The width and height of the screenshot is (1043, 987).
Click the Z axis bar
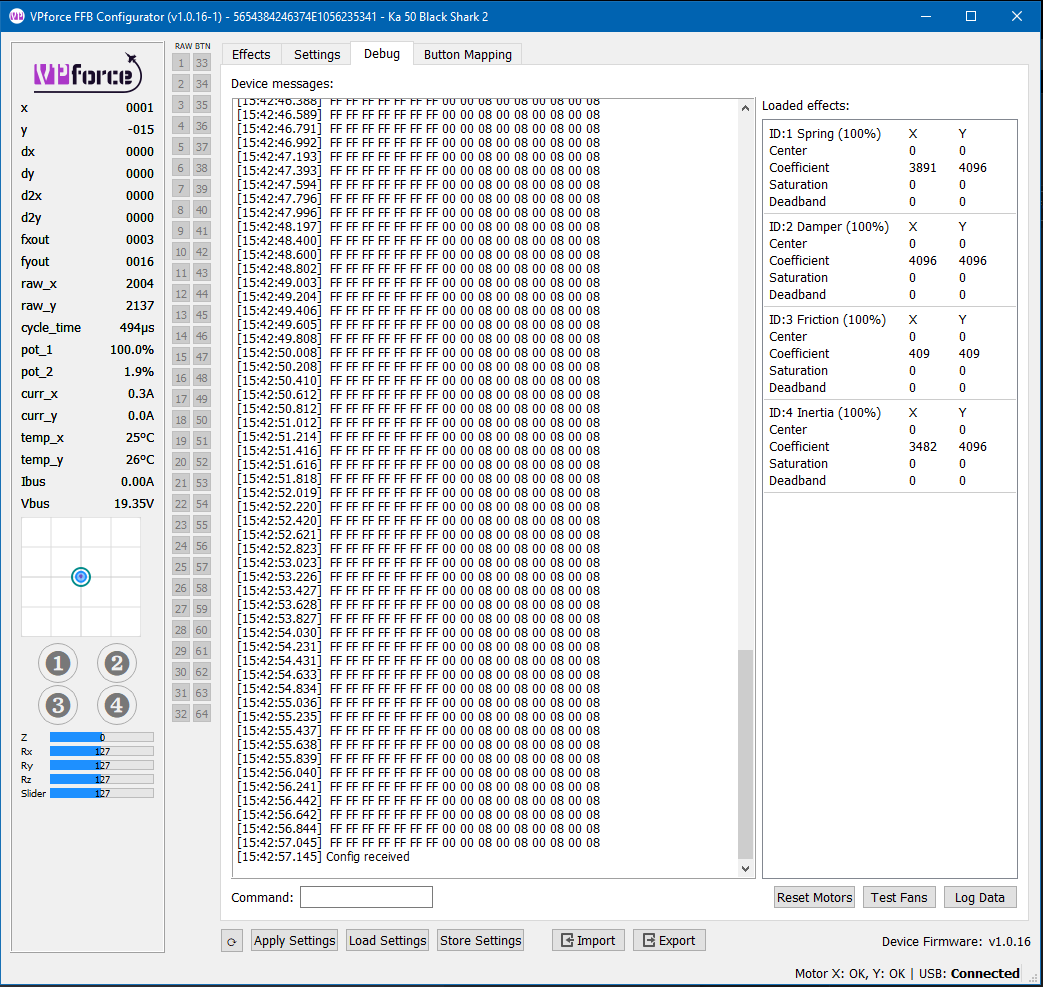pyautogui.click(x=102, y=737)
